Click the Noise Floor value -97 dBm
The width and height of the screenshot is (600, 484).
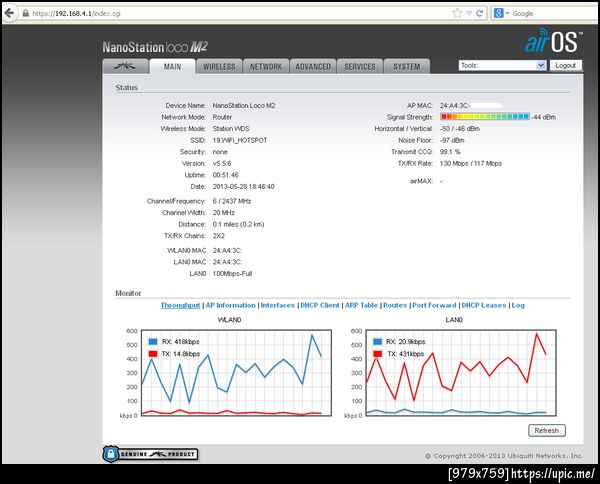[452, 140]
